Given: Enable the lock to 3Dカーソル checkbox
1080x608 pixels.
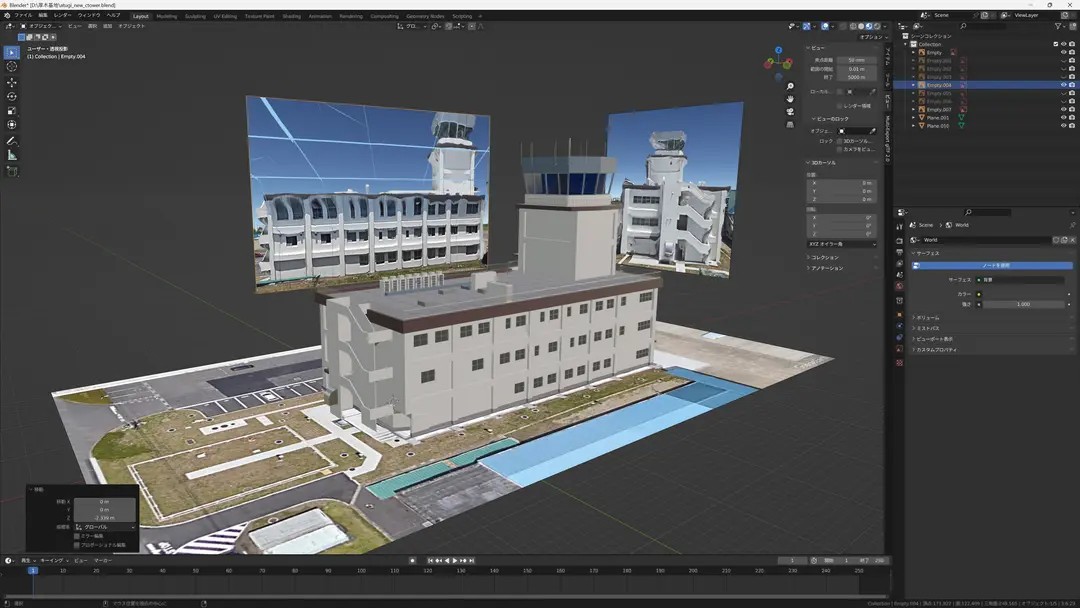Looking at the screenshot, I should (x=840, y=141).
